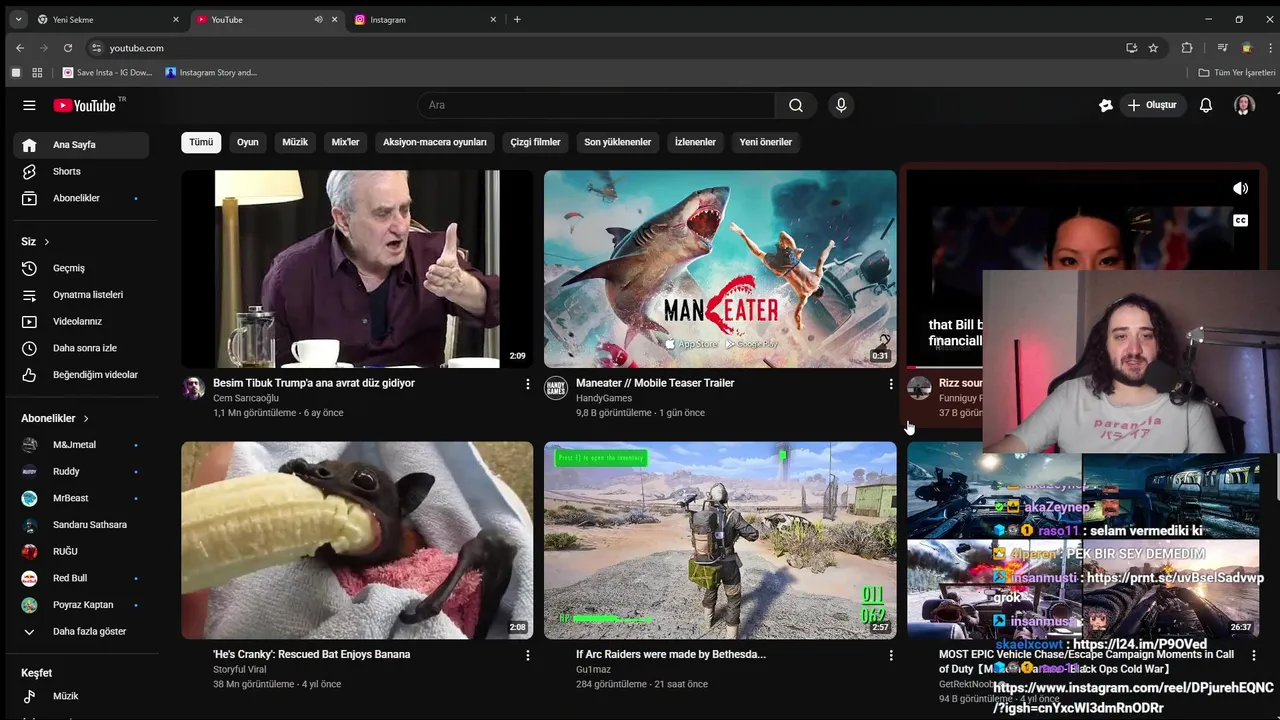Play the bat eating banana thumbnail
The image size is (1280, 720).
[357, 540]
